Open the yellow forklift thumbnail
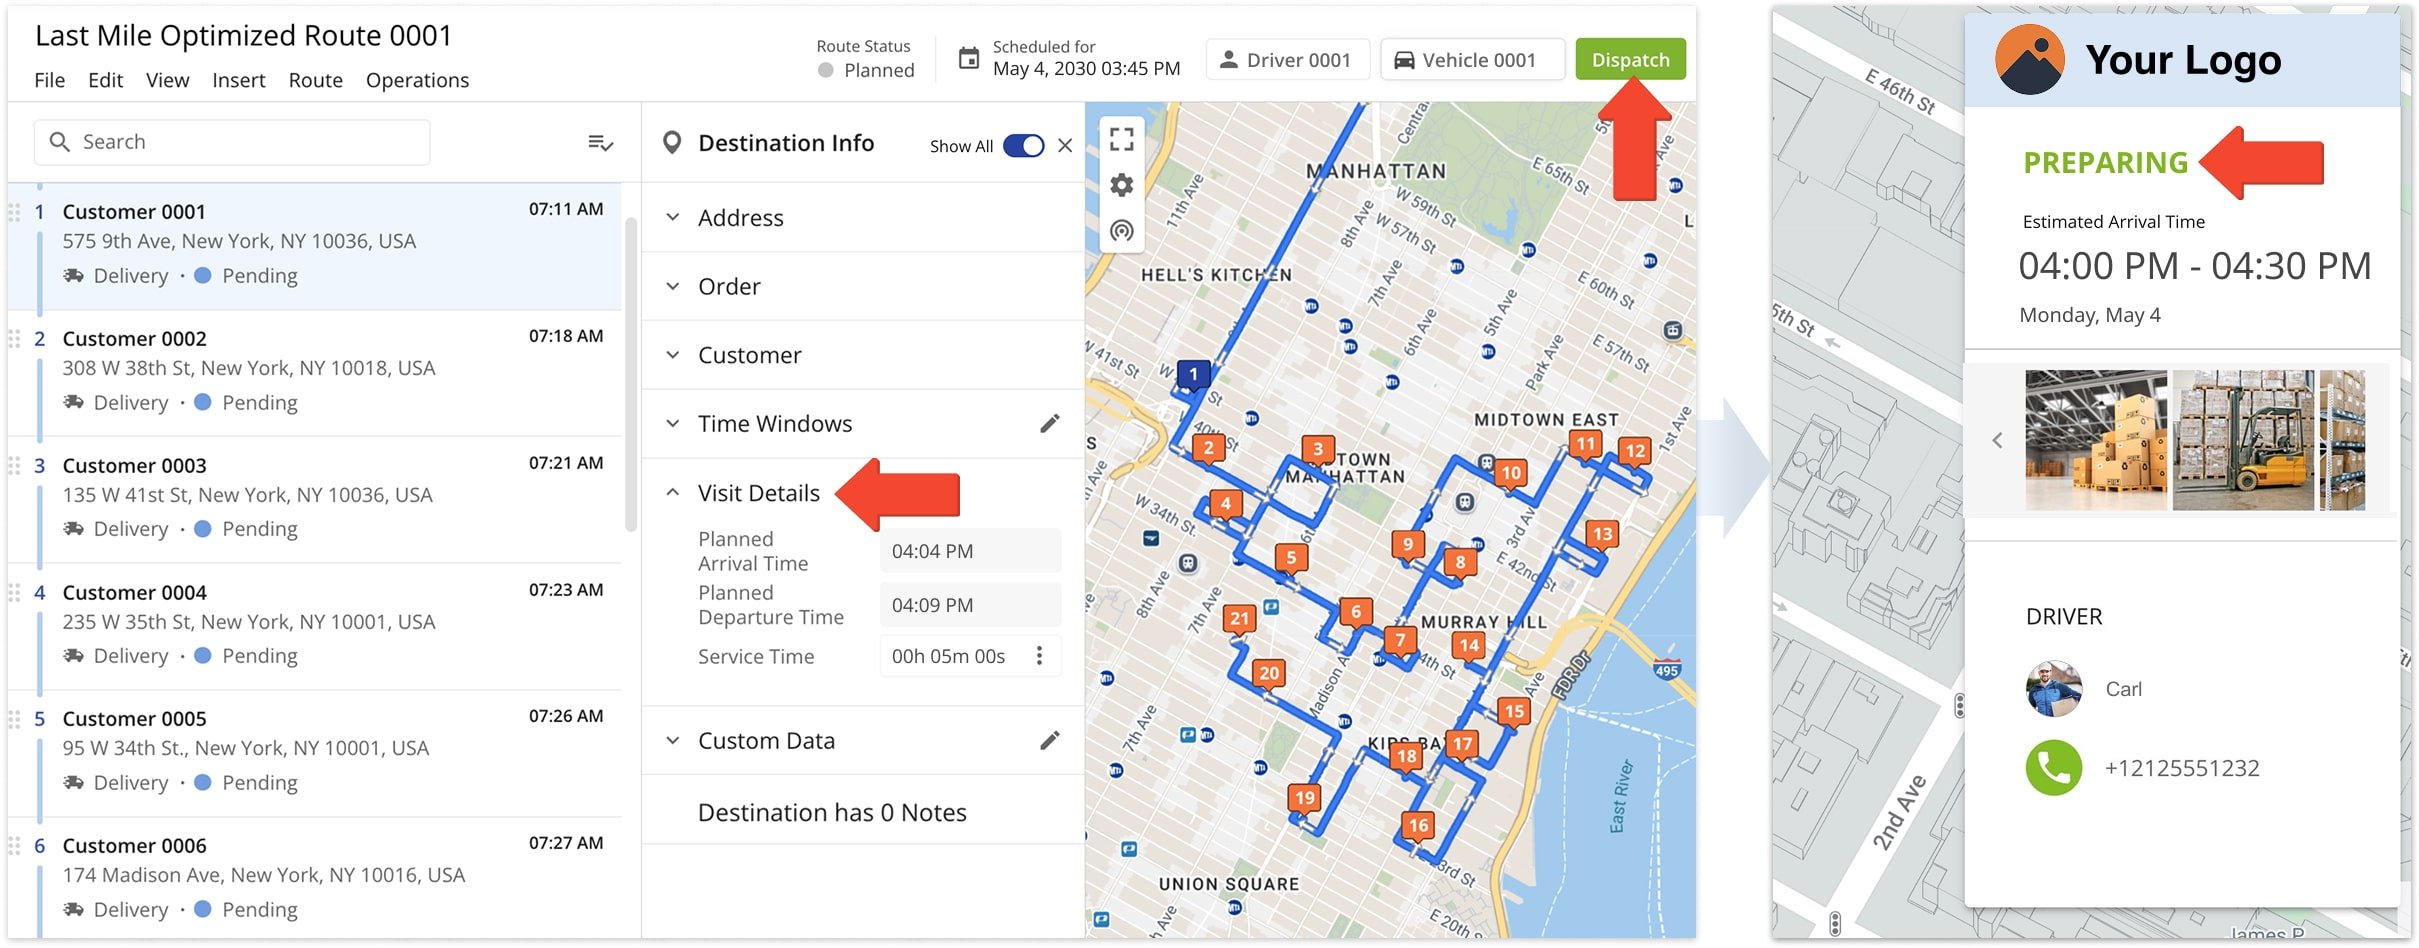Image resolution: width=2419 pixels, height=948 pixels. [2243, 440]
